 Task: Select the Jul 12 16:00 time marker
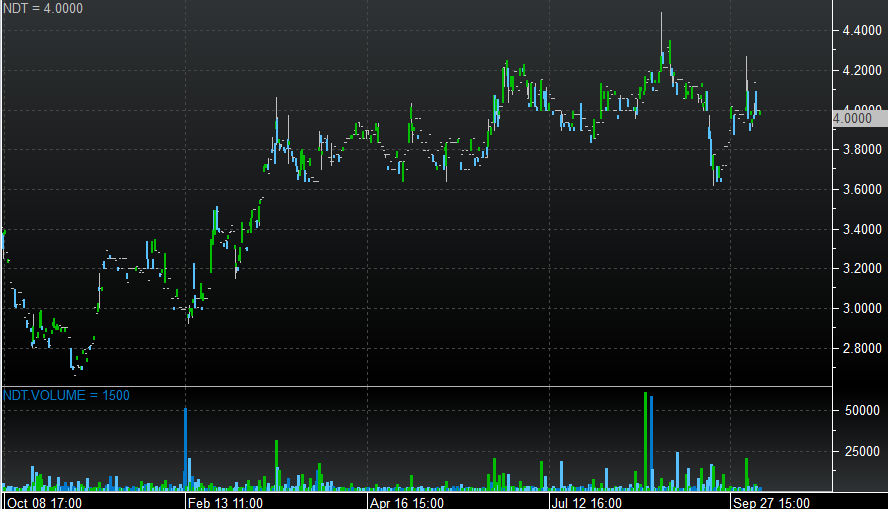click(x=589, y=502)
